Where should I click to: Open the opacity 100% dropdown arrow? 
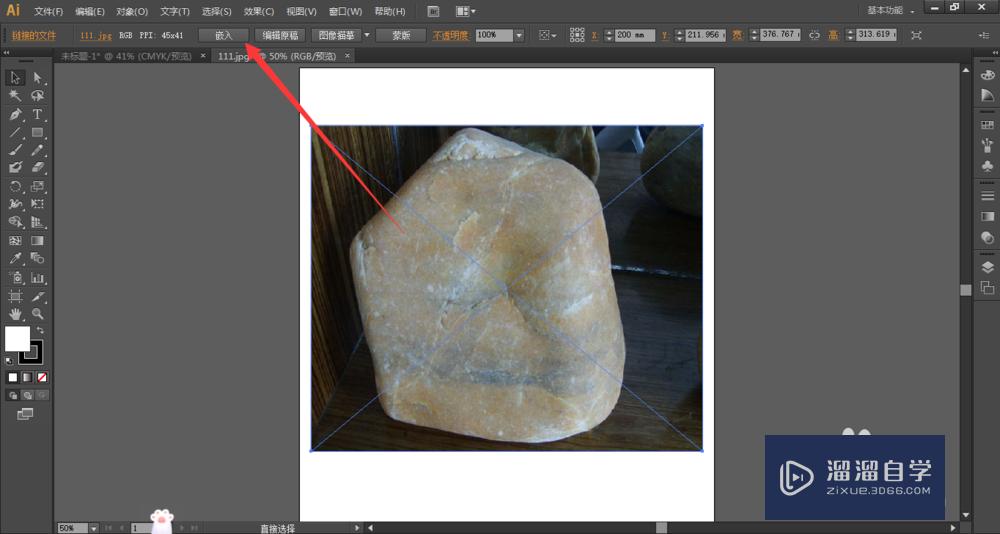(519, 36)
